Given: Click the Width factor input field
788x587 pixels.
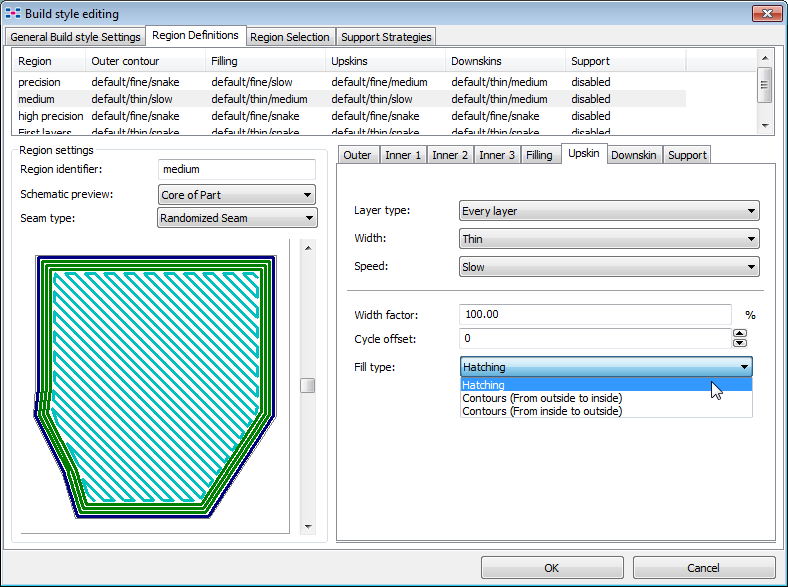Looking at the screenshot, I should (x=594, y=314).
